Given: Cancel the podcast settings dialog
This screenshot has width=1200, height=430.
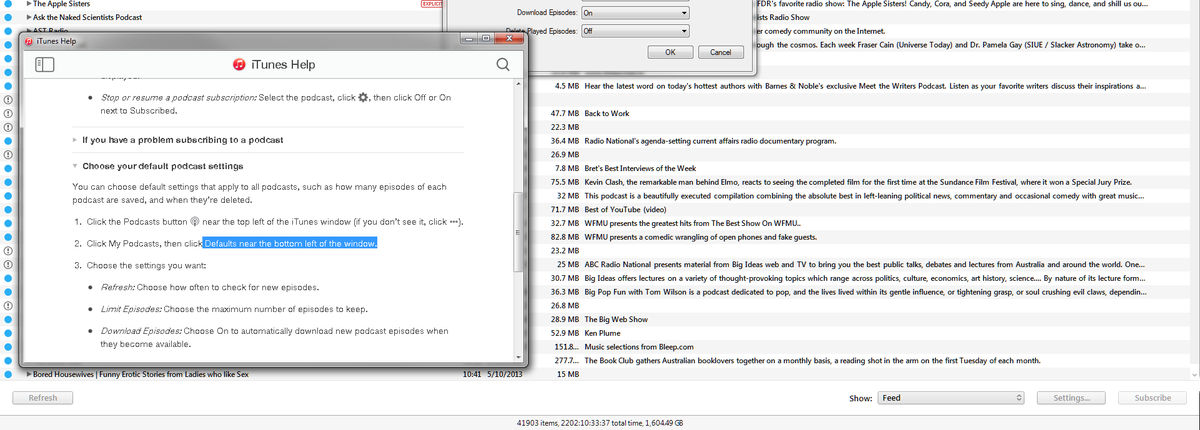Looking at the screenshot, I should tap(720, 52).
